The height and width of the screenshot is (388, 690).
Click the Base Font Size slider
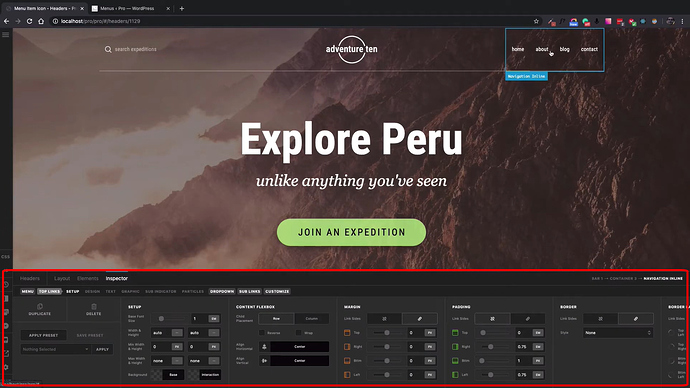[170, 318]
